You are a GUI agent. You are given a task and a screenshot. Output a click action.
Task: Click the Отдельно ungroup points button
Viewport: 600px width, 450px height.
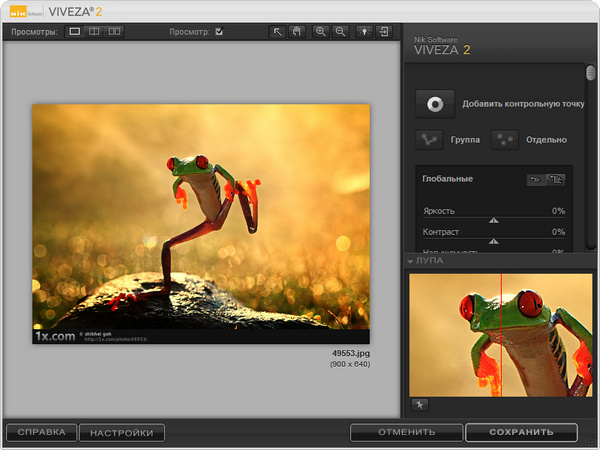coord(505,140)
